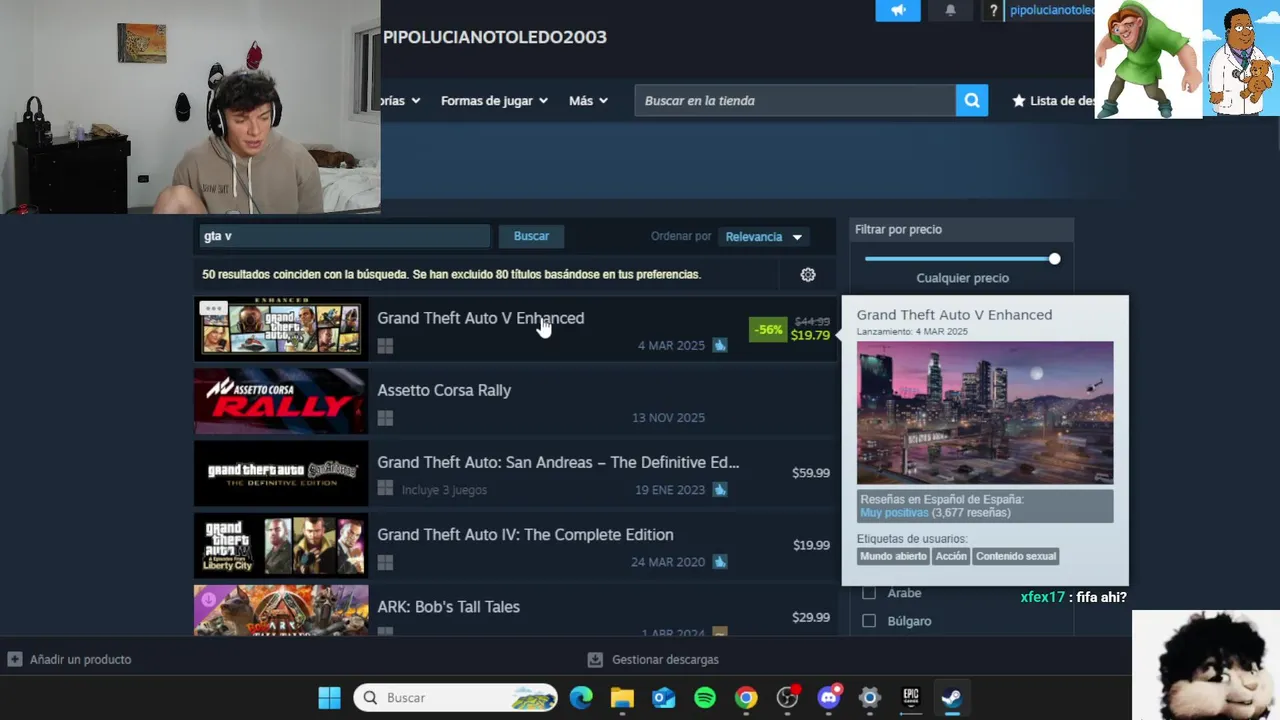The image size is (1280, 720).
Task: Click the 'Incluye 3 juegos' label
Action: click(444, 490)
